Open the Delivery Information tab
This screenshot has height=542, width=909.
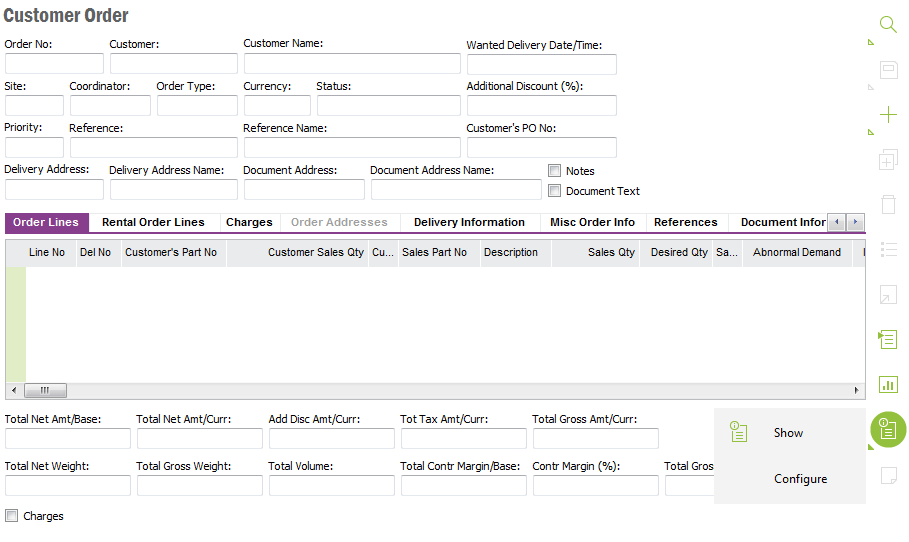point(469,223)
